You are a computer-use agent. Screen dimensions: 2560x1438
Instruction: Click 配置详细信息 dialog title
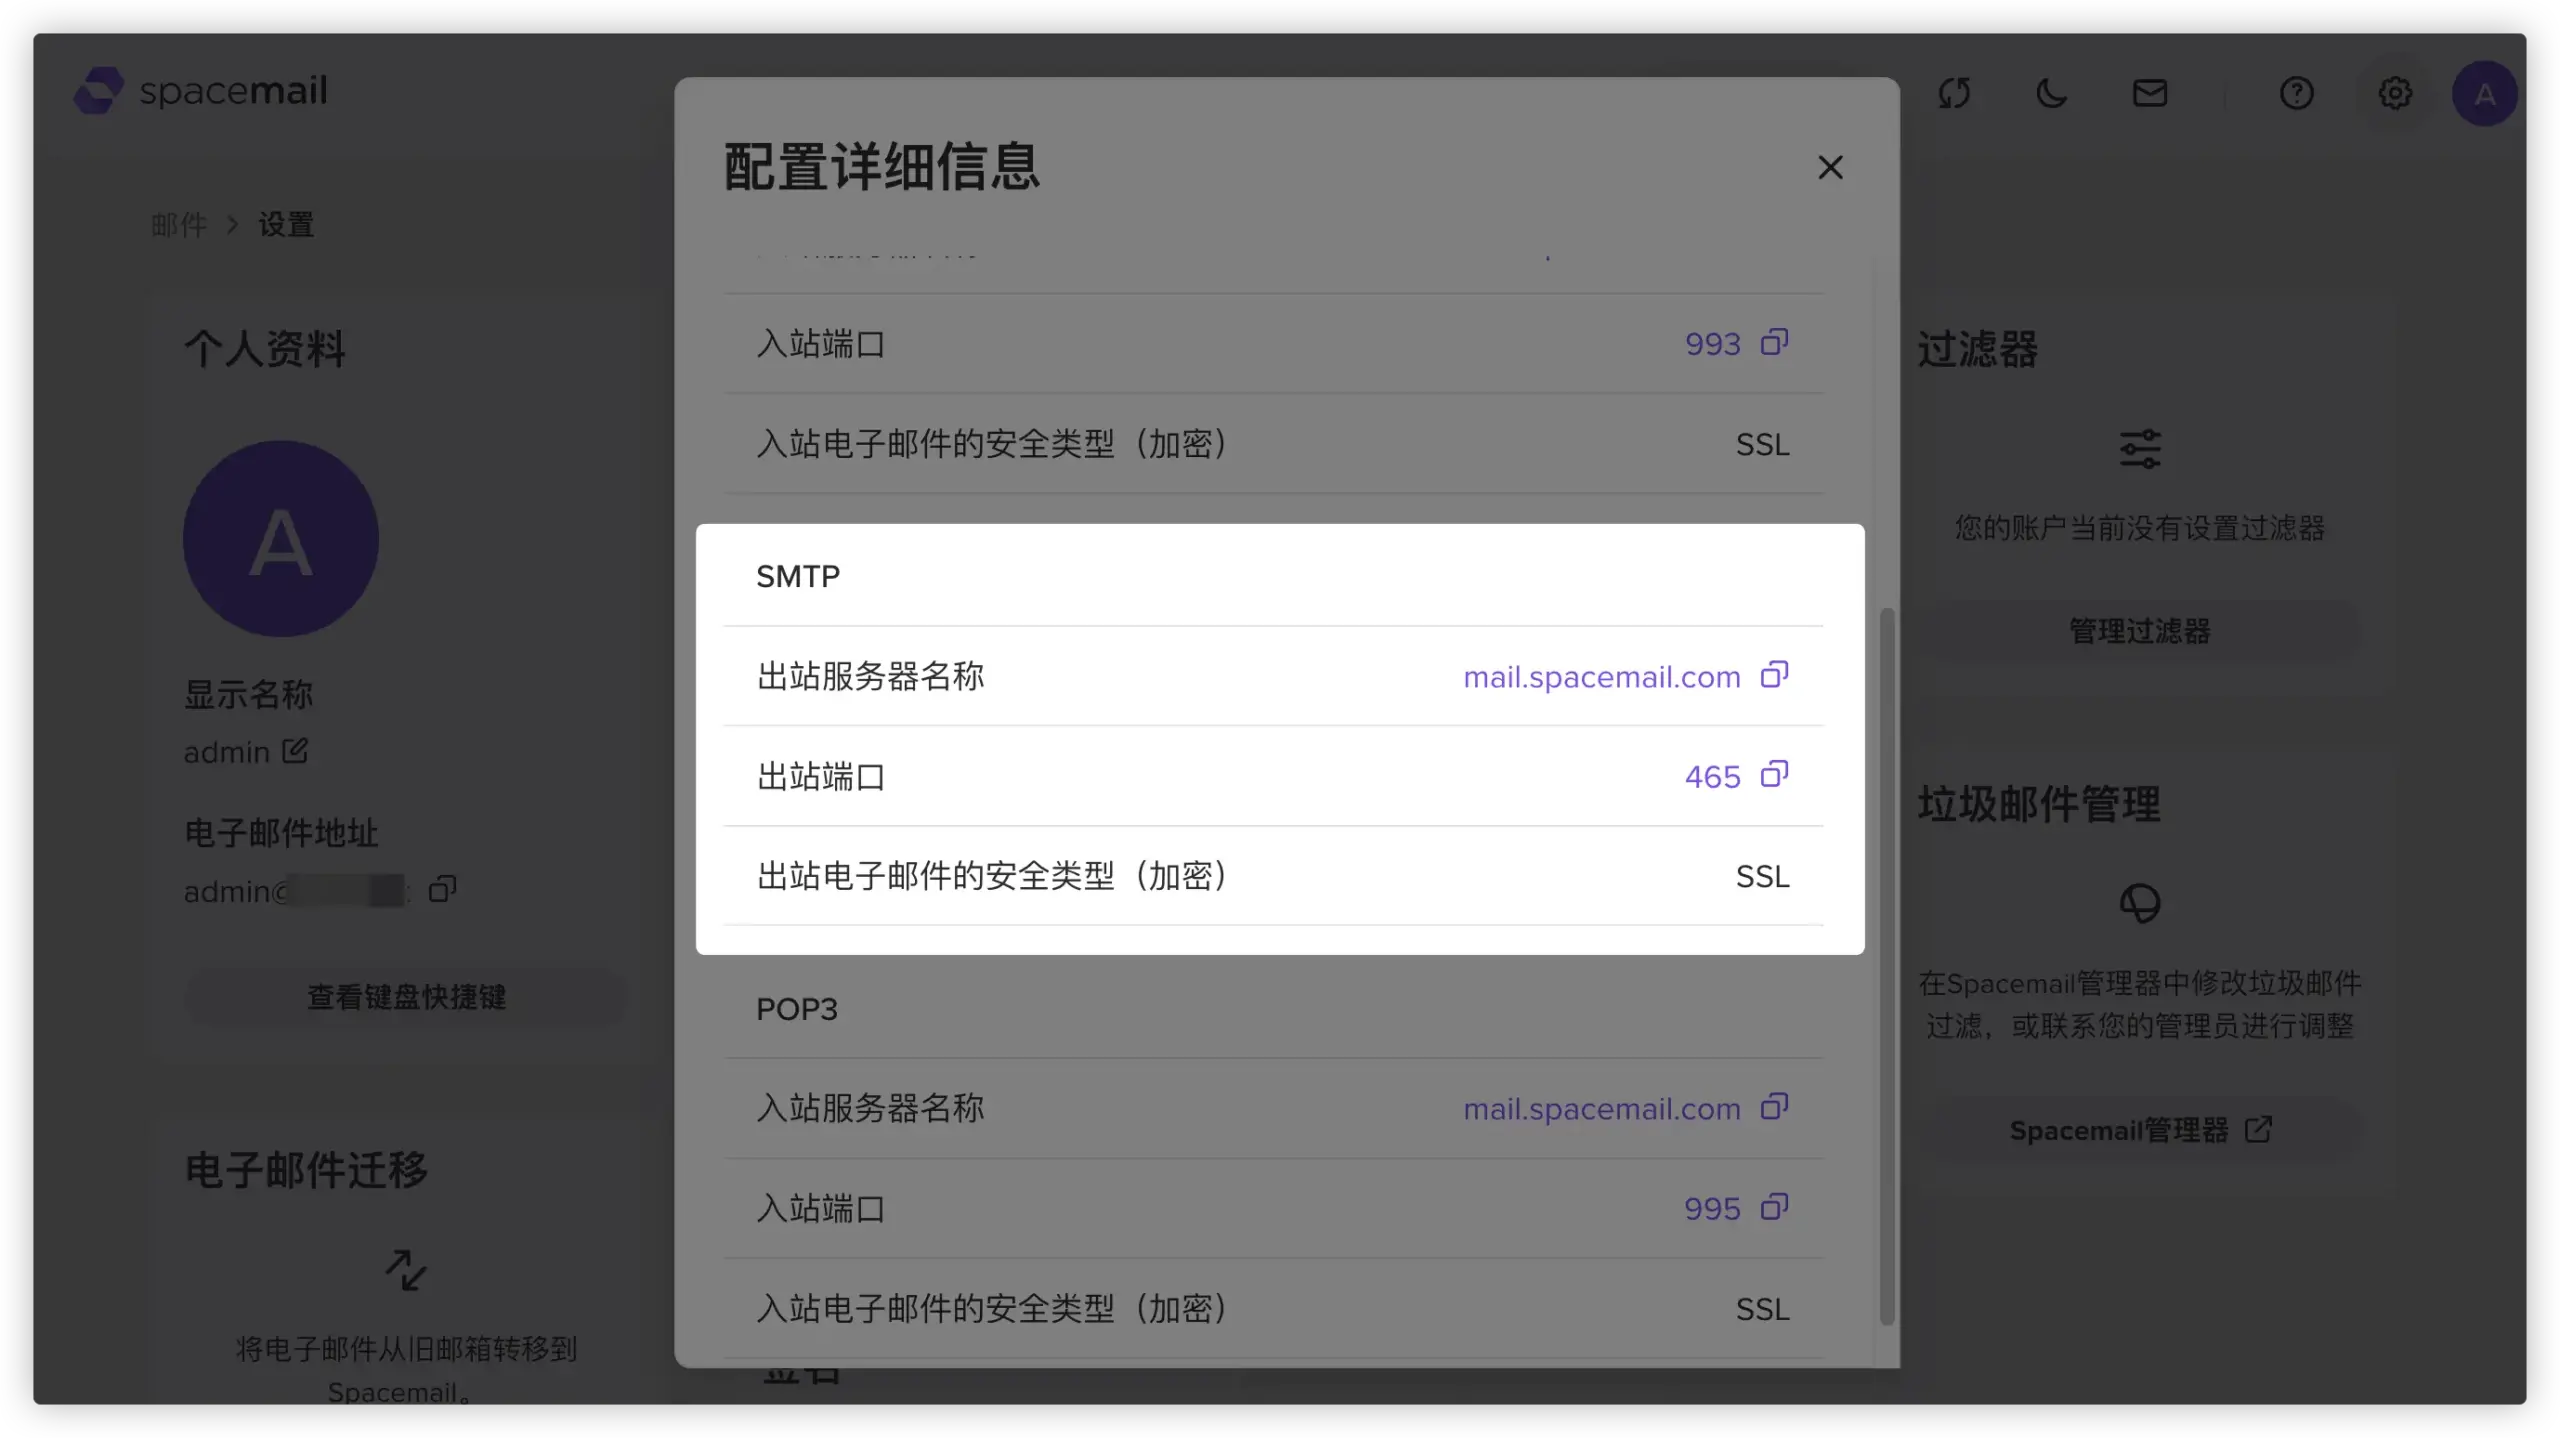(x=881, y=166)
